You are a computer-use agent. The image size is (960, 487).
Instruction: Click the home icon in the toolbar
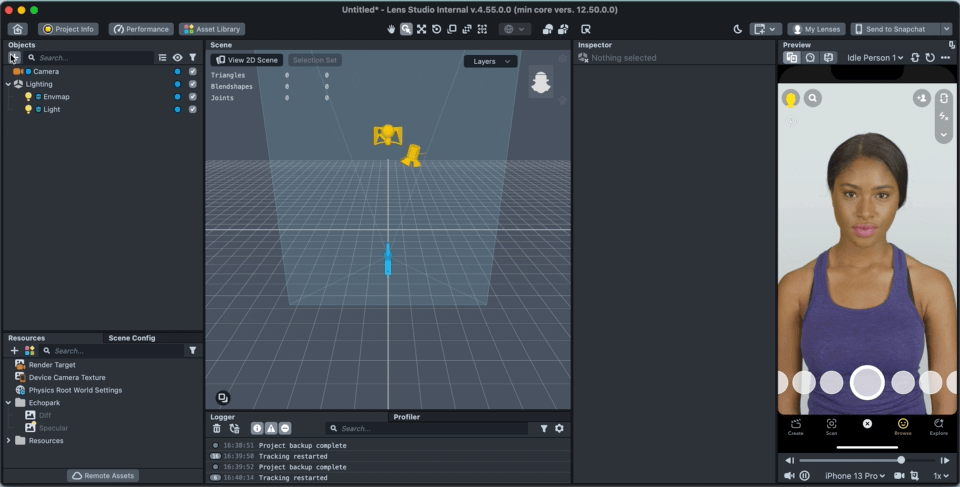coord(17,29)
